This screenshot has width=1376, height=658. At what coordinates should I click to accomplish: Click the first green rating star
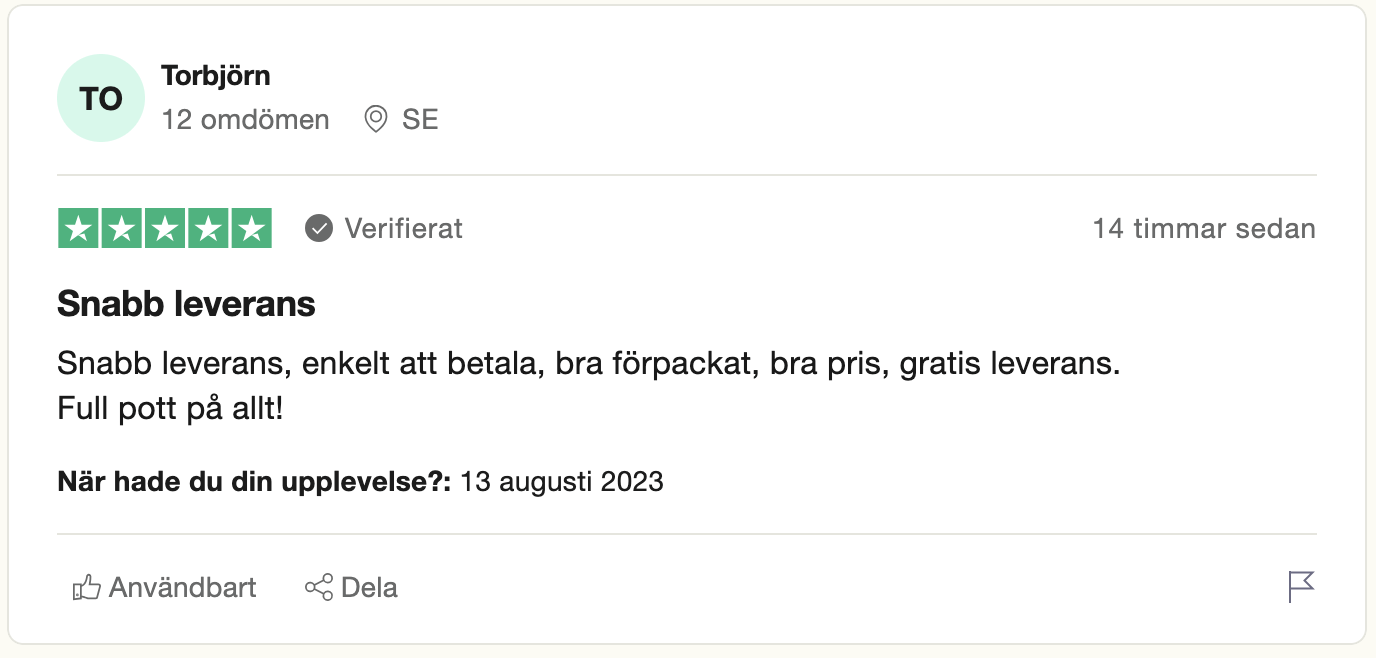79,229
